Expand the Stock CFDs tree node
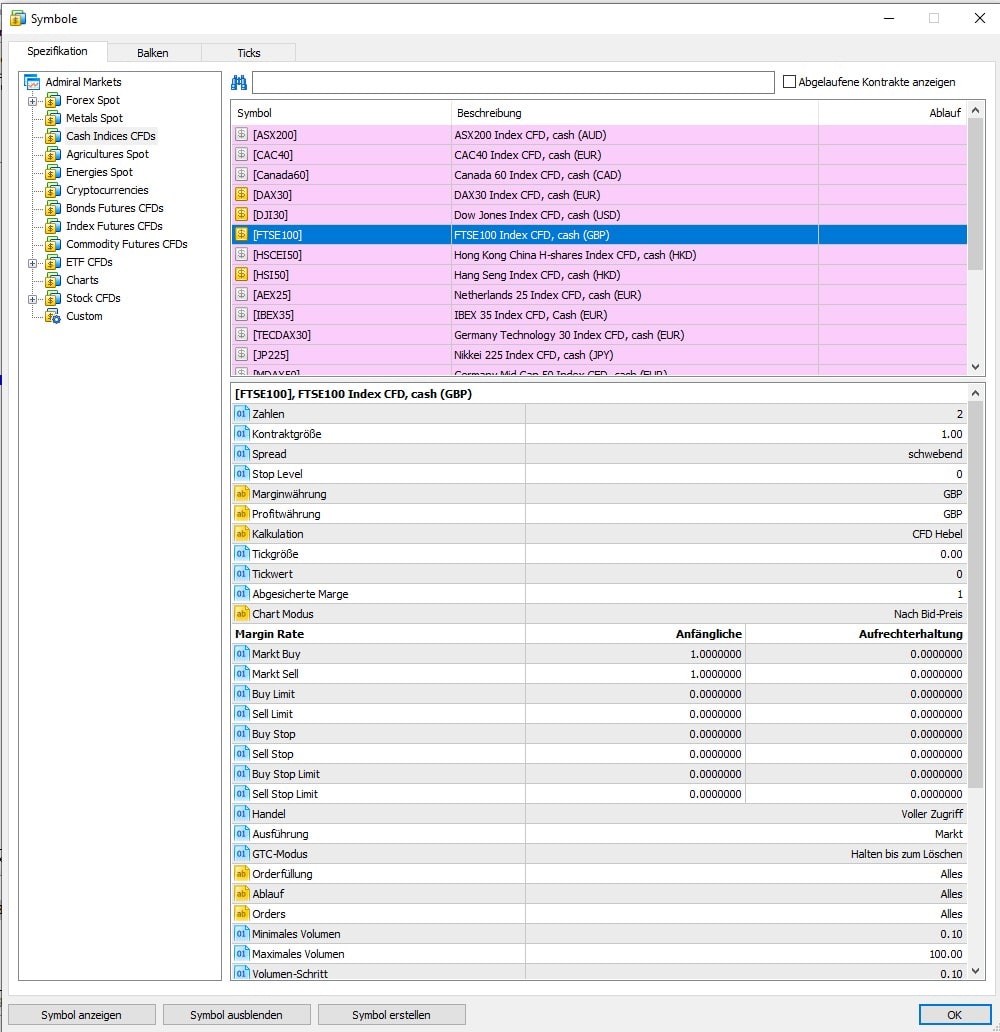1000x1032 pixels. click(32, 299)
